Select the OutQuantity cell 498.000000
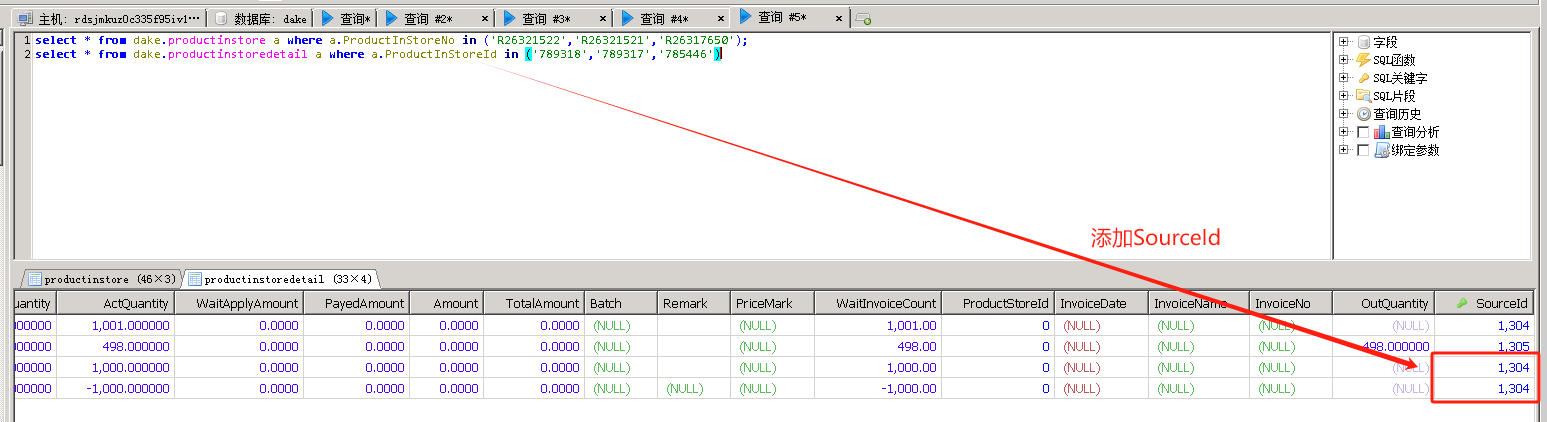Image resolution: width=1547 pixels, height=422 pixels. 1383,346
